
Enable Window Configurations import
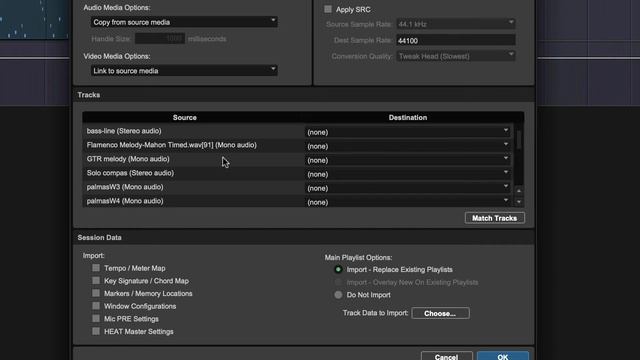click(x=96, y=306)
